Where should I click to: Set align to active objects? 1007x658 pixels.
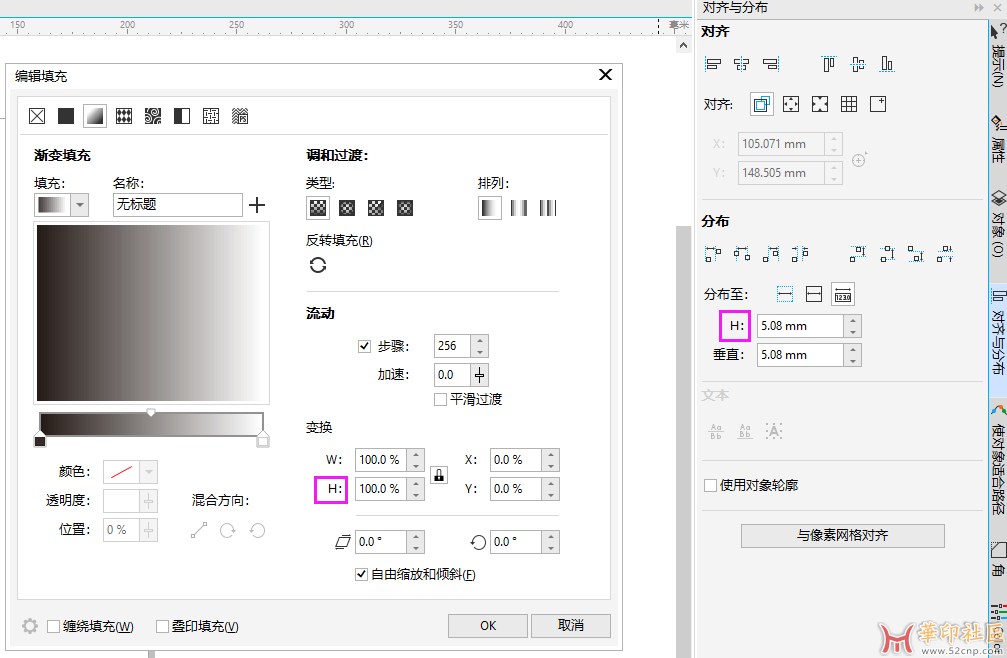762,104
